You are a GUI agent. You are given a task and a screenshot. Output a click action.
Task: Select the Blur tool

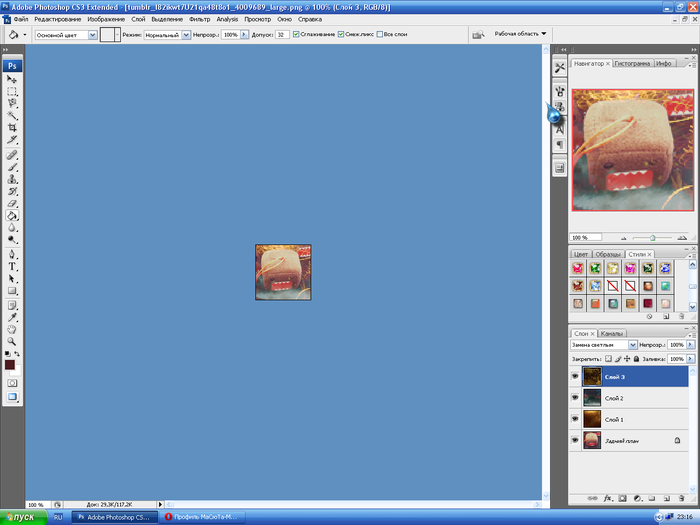point(12,228)
